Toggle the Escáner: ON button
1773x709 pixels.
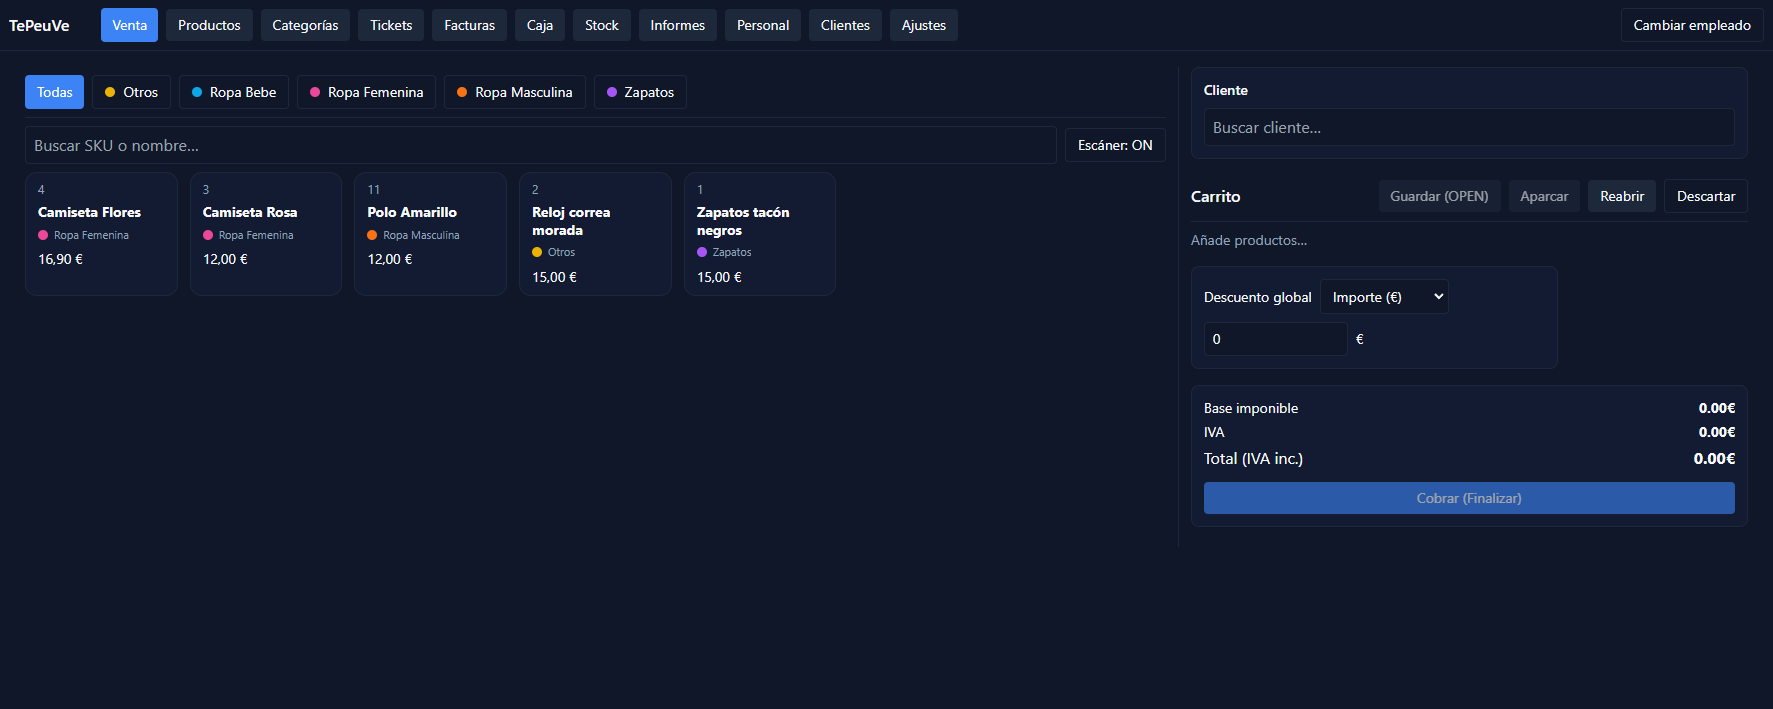tap(1114, 145)
